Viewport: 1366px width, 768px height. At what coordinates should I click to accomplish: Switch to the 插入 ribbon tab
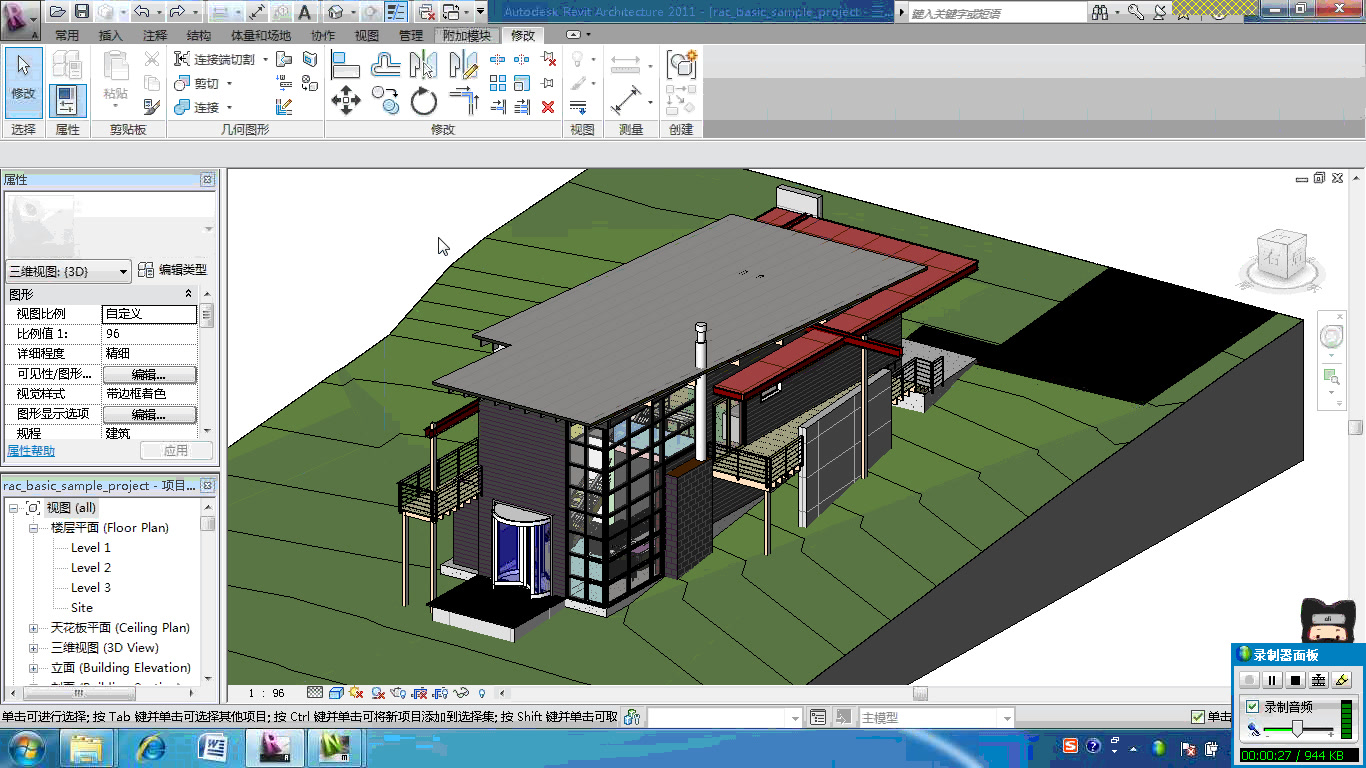point(111,36)
